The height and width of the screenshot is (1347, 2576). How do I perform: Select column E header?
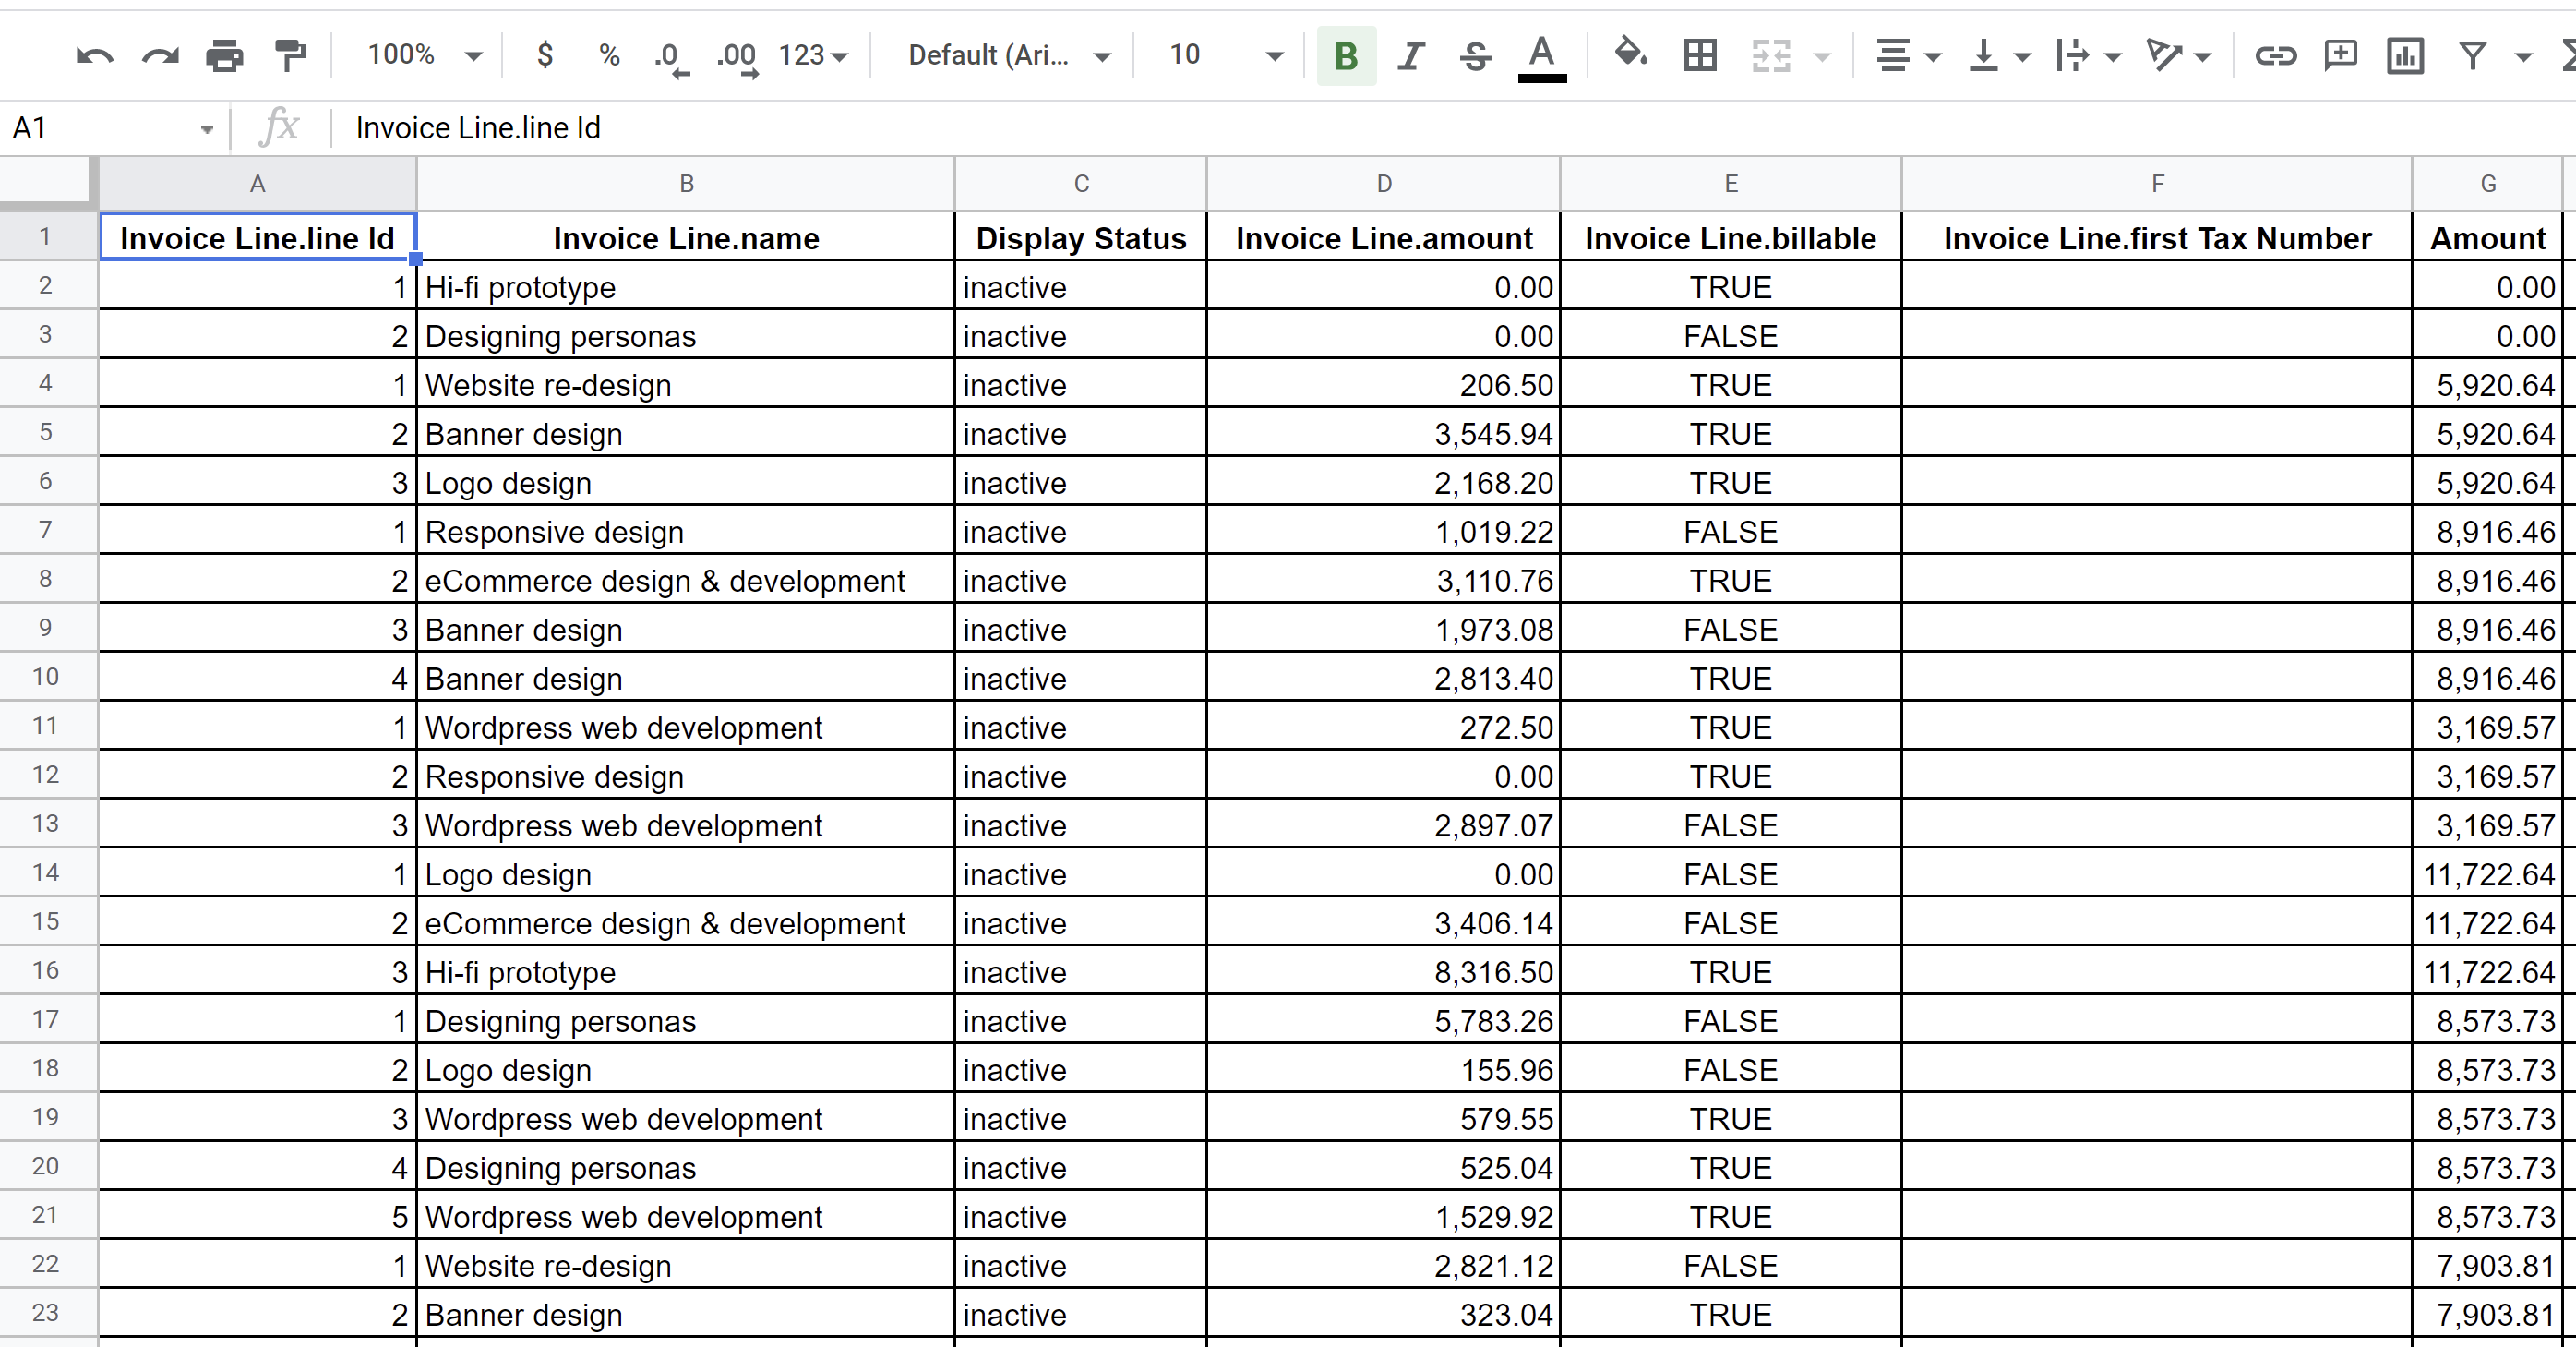coord(1731,183)
